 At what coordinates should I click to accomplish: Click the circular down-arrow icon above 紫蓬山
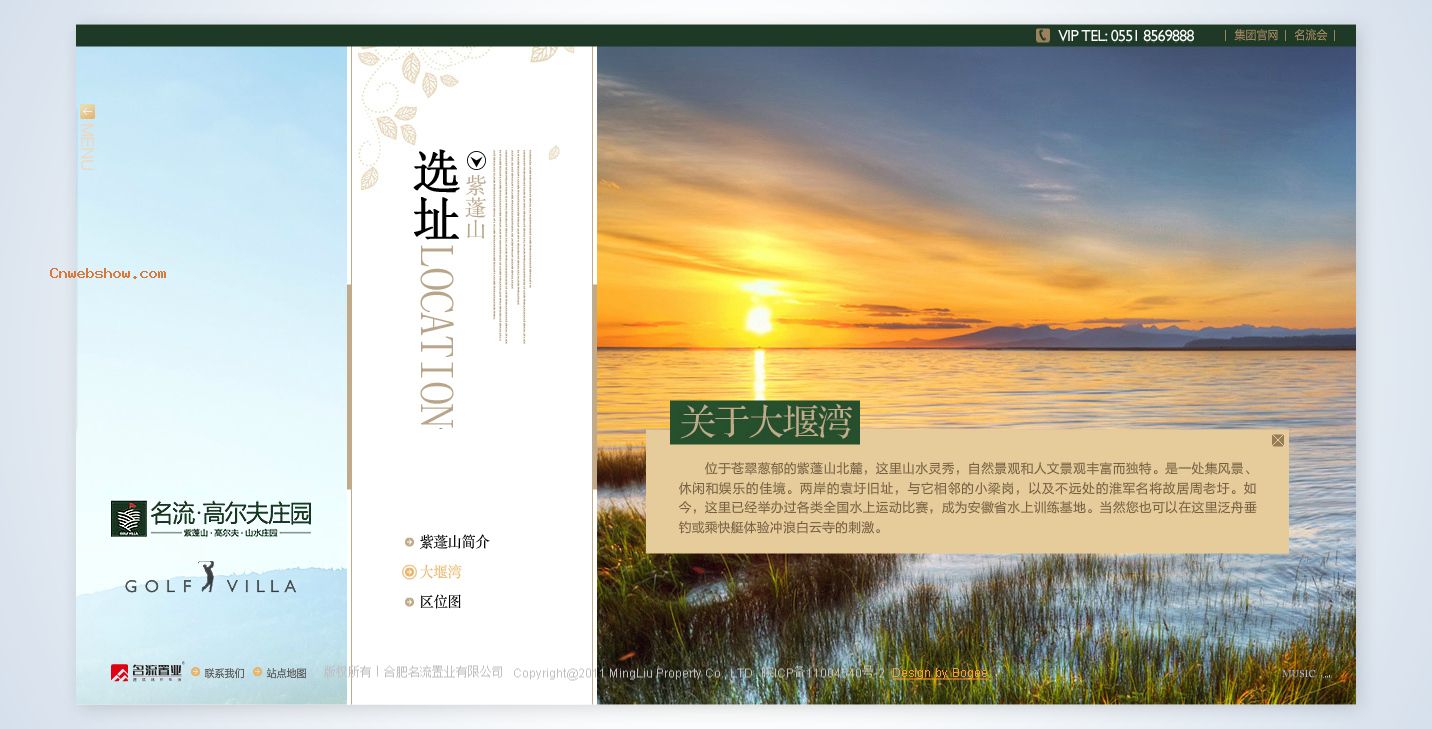476,160
